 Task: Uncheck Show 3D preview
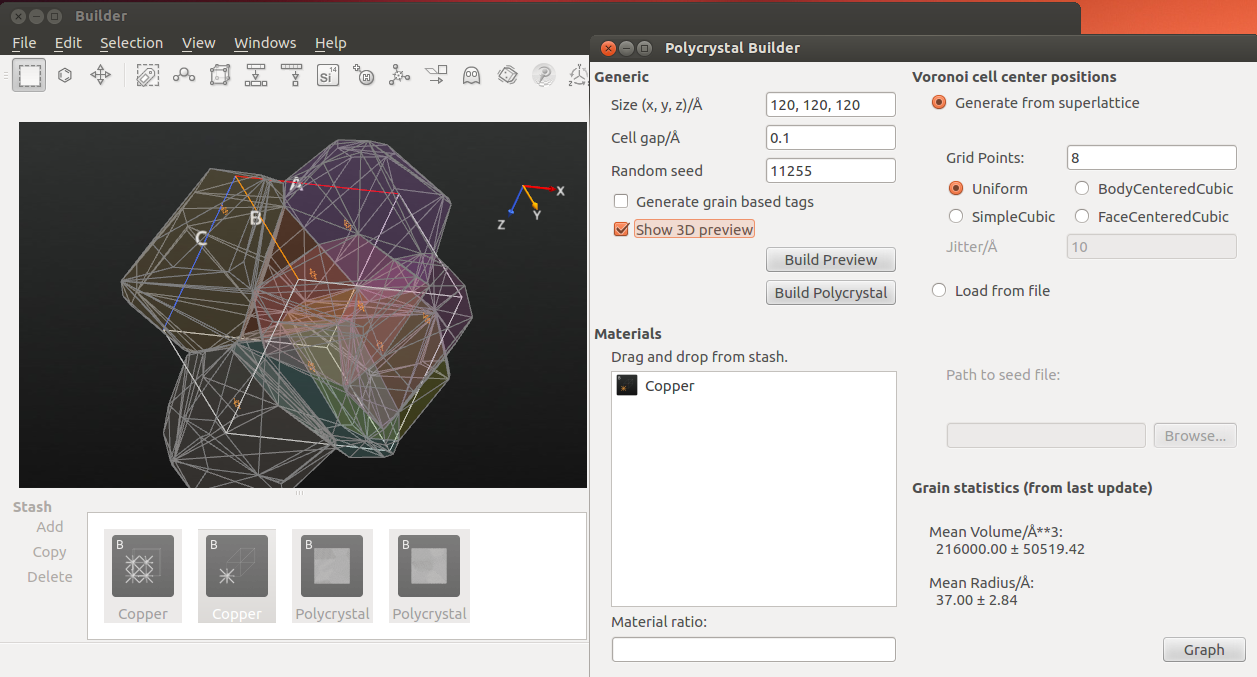pyautogui.click(x=621, y=229)
